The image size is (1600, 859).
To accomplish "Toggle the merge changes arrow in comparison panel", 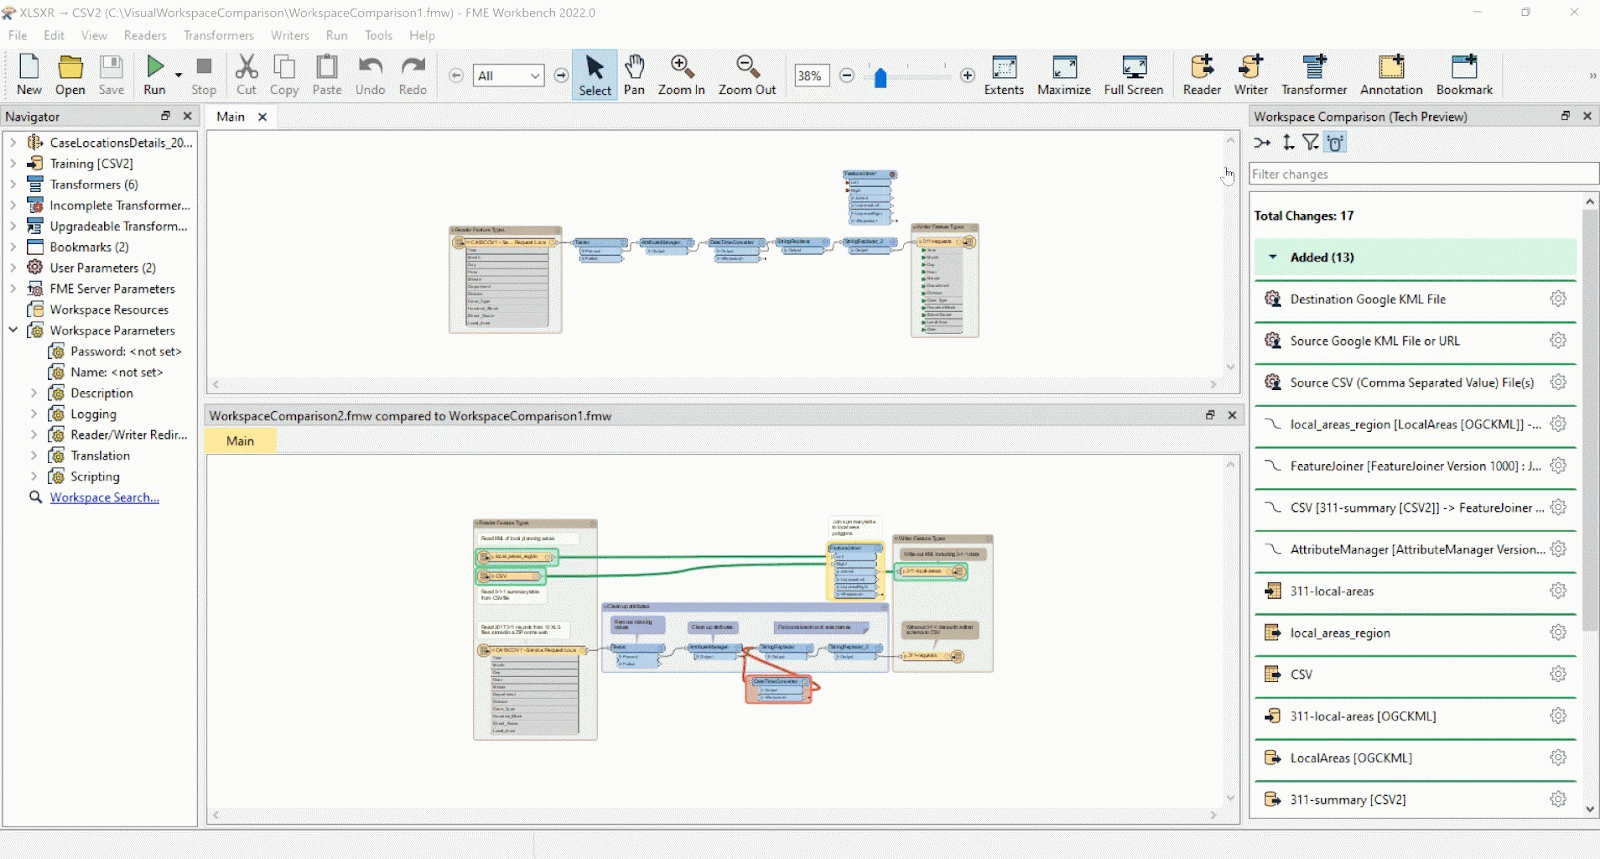I will pyautogui.click(x=1263, y=143).
